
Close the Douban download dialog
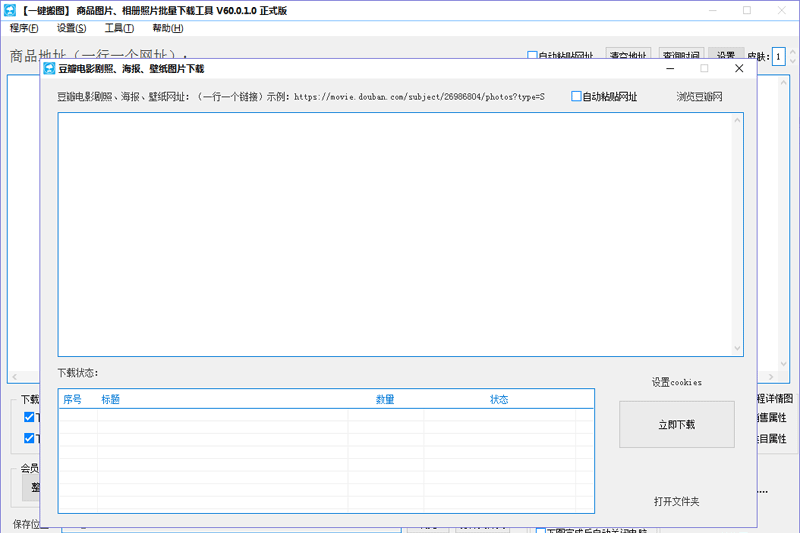tap(739, 68)
